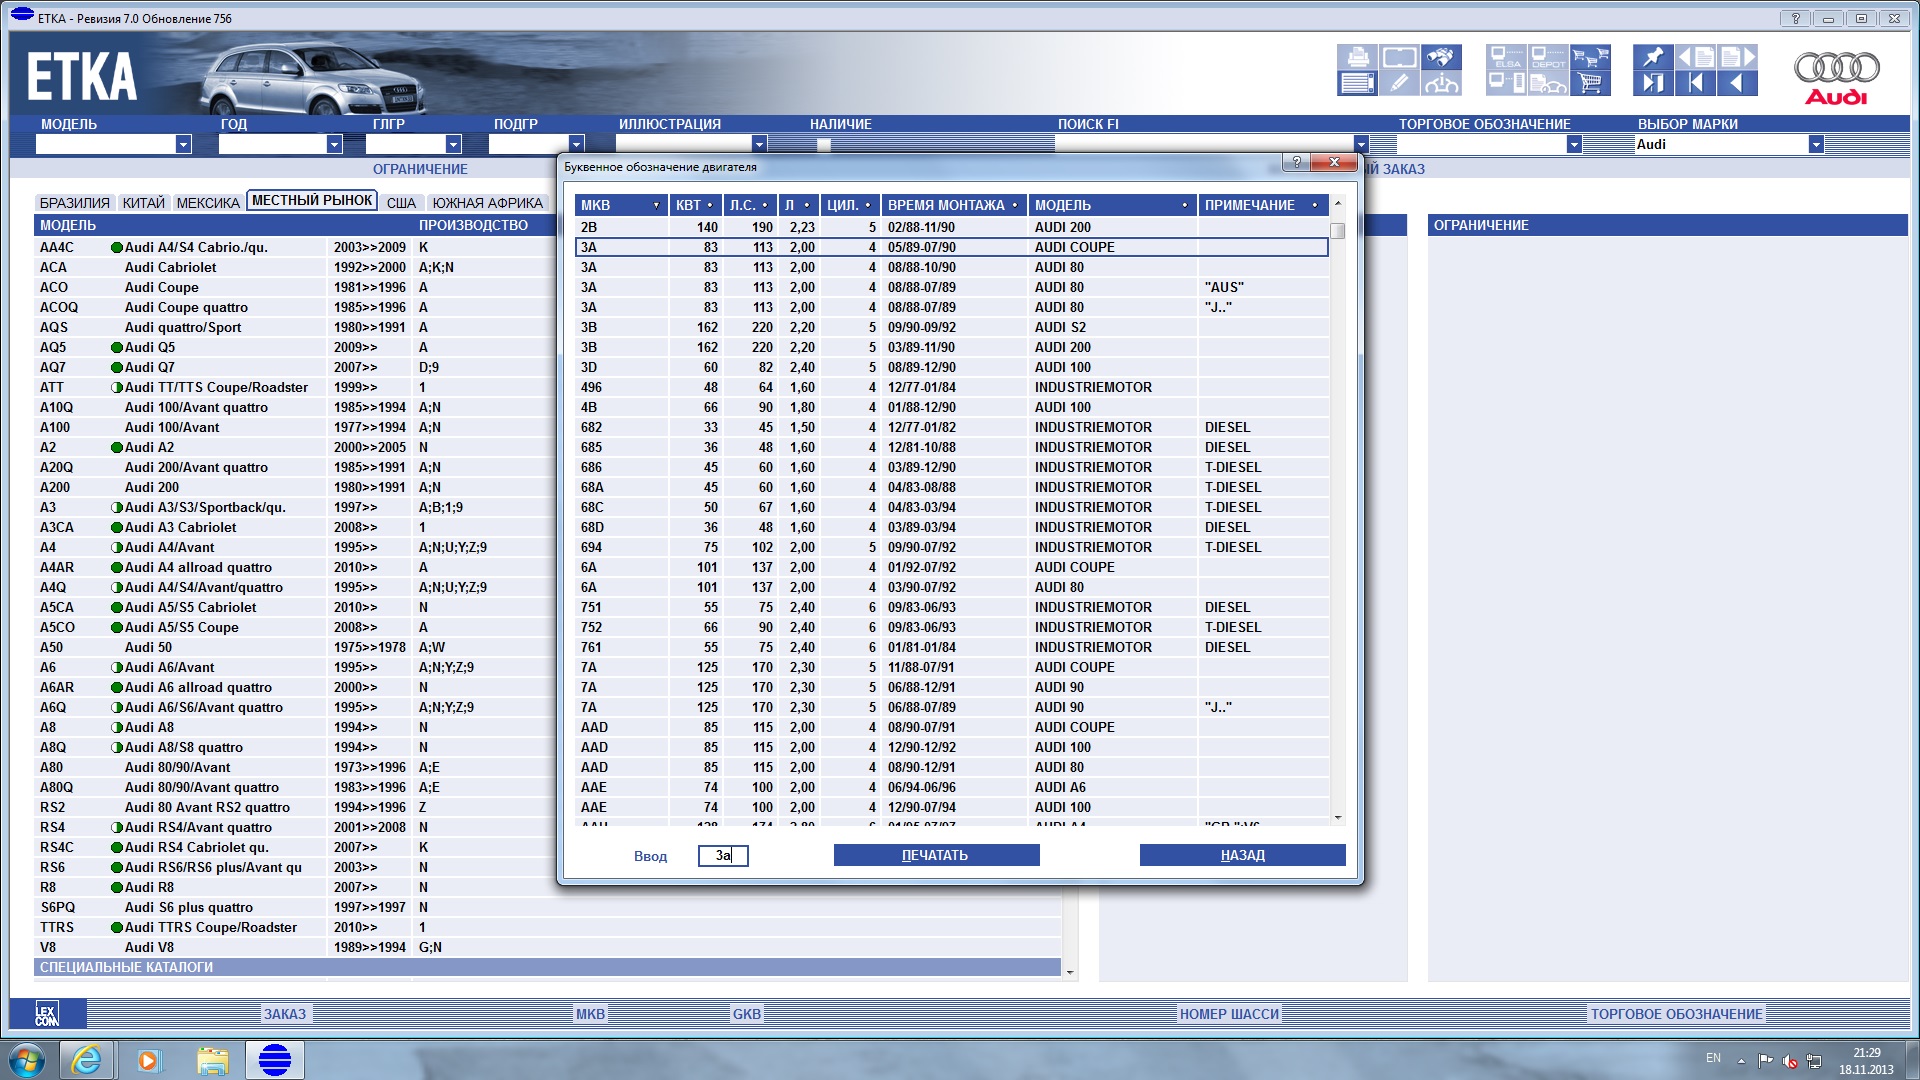The width and height of the screenshot is (1920, 1080).
Task: Click the exit door icon
Action: click(x=1653, y=83)
